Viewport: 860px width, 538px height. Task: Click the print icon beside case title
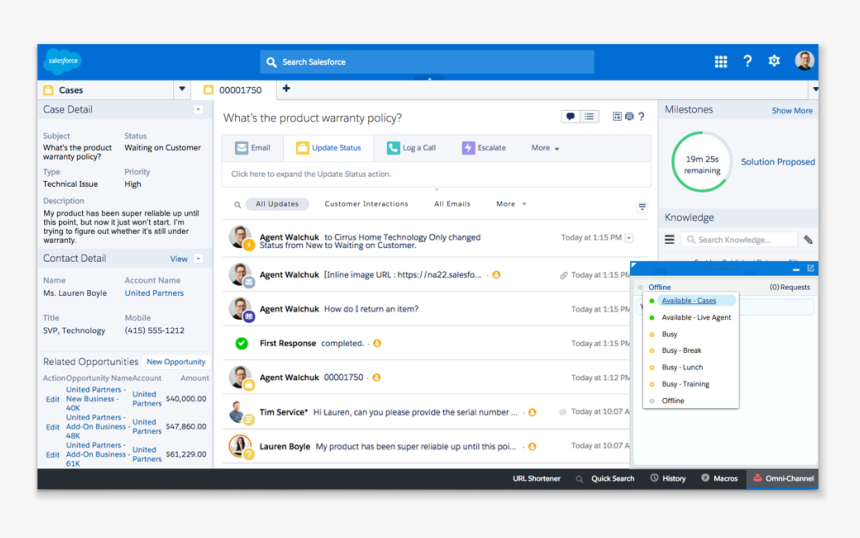pyautogui.click(x=629, y=117)
